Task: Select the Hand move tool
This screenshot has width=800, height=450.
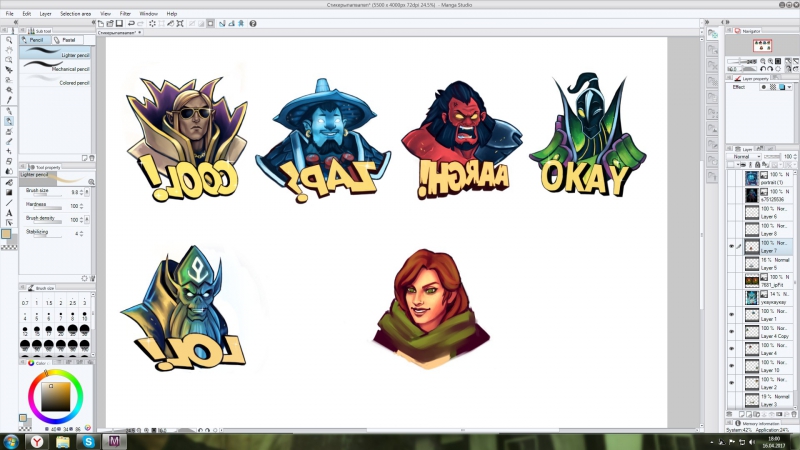Action: click(x=9, y=50)
